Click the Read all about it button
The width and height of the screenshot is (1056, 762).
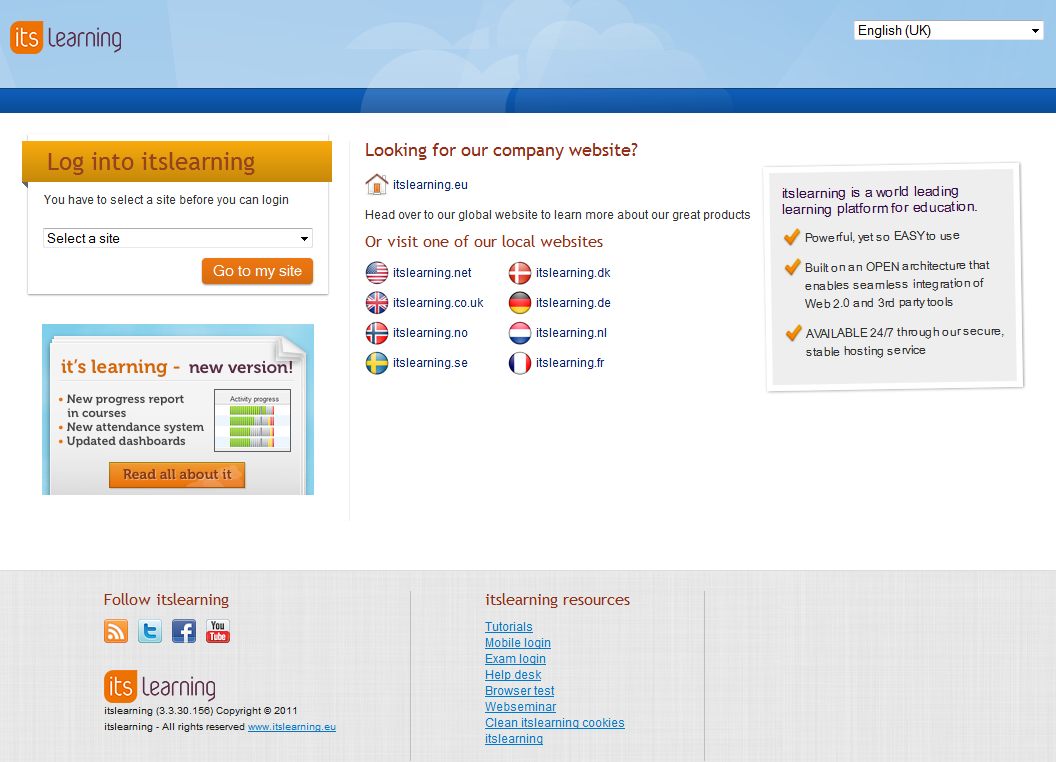click(x=177, y=475)
